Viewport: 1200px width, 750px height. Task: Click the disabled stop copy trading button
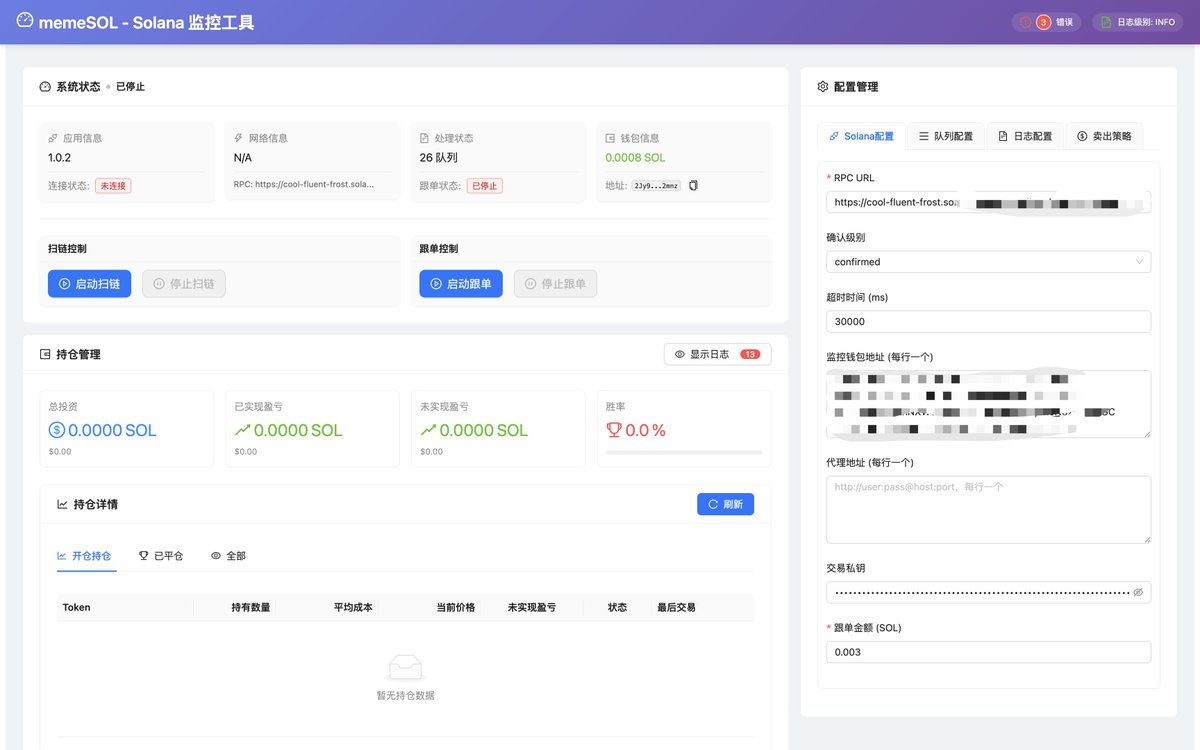click(x=555, y=284)
